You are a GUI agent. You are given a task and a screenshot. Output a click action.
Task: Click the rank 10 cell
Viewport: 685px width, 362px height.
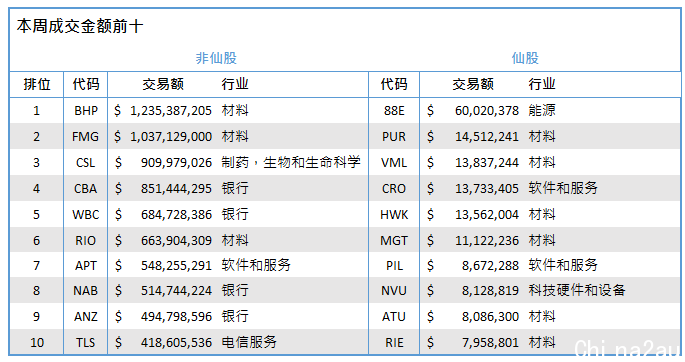click(37, 343)
